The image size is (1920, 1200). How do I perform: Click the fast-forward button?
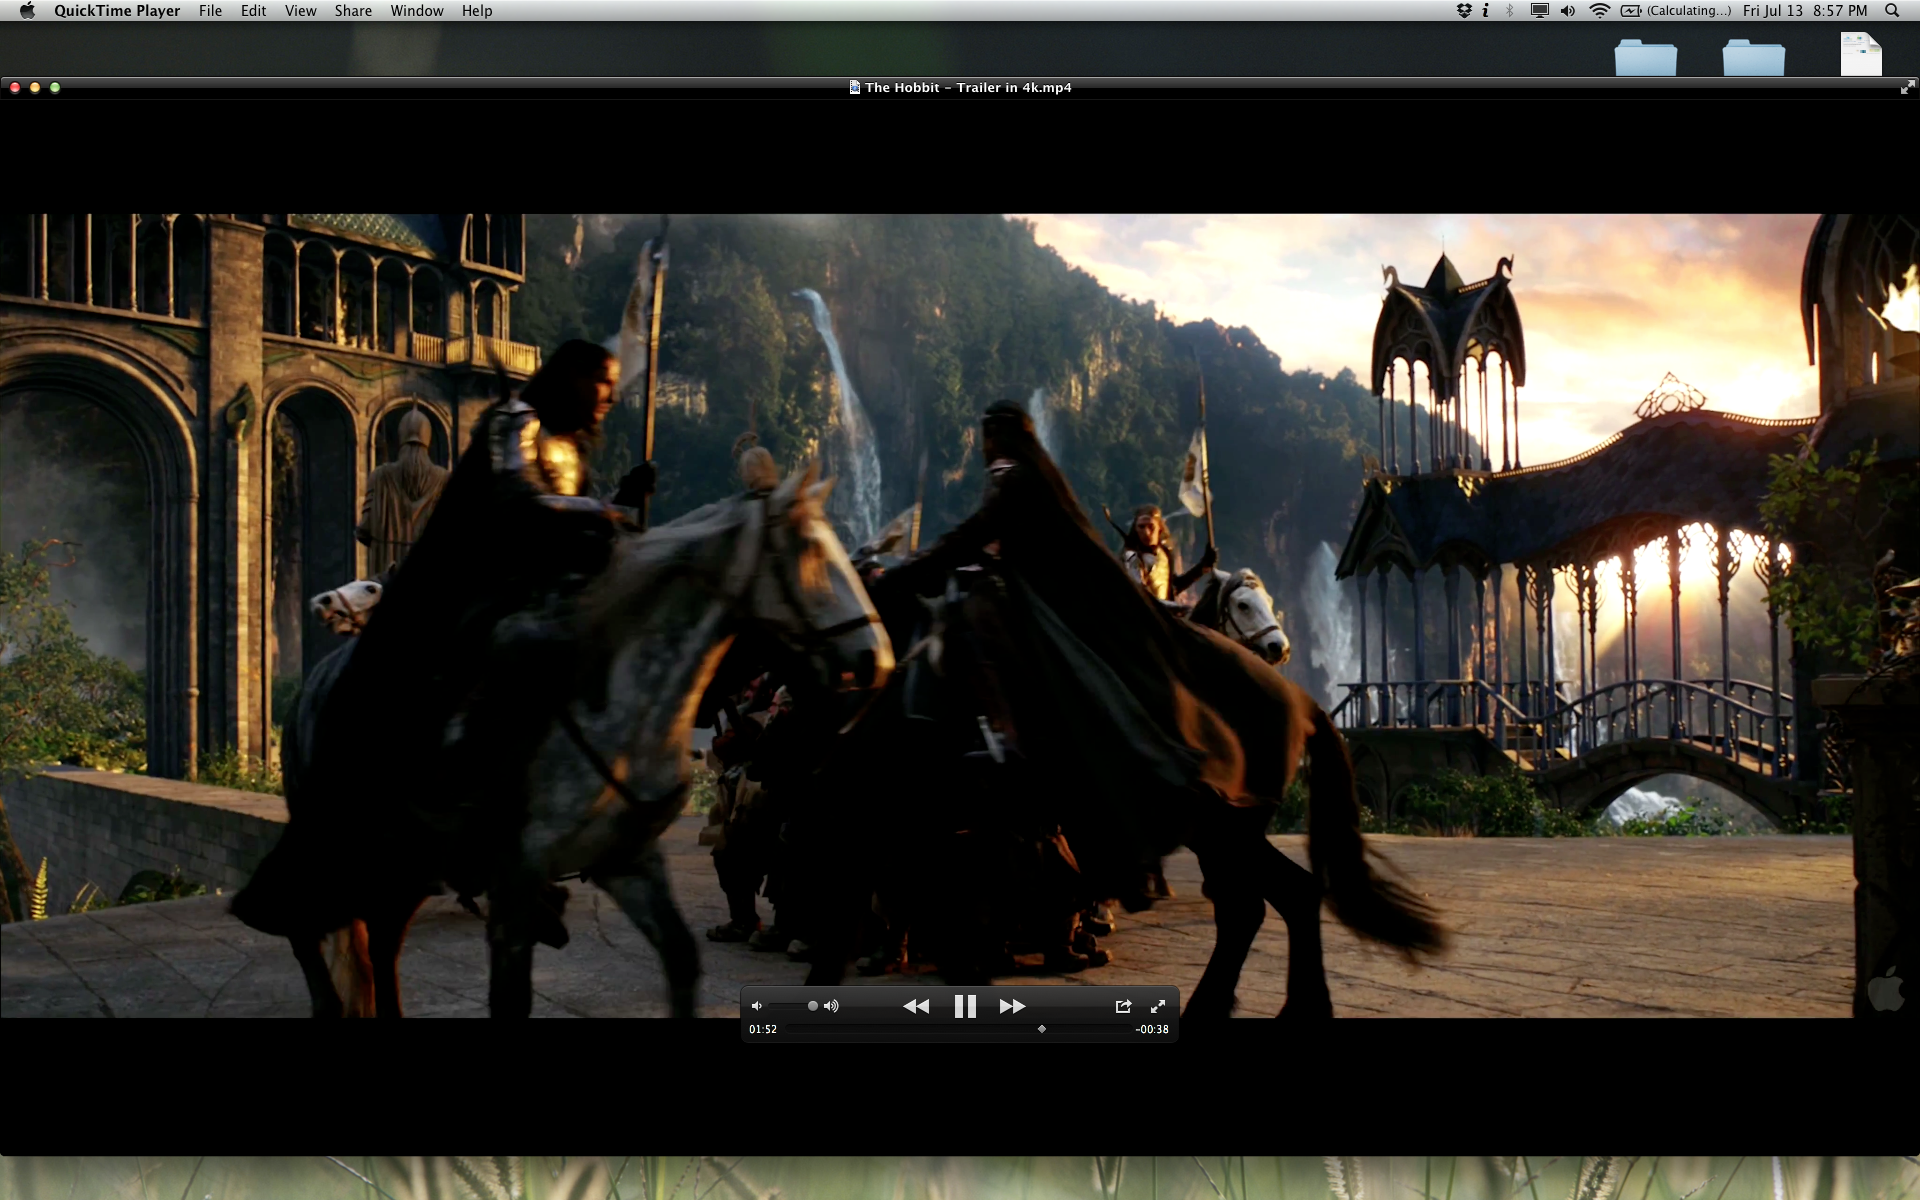click(x=1012, y=1006)
